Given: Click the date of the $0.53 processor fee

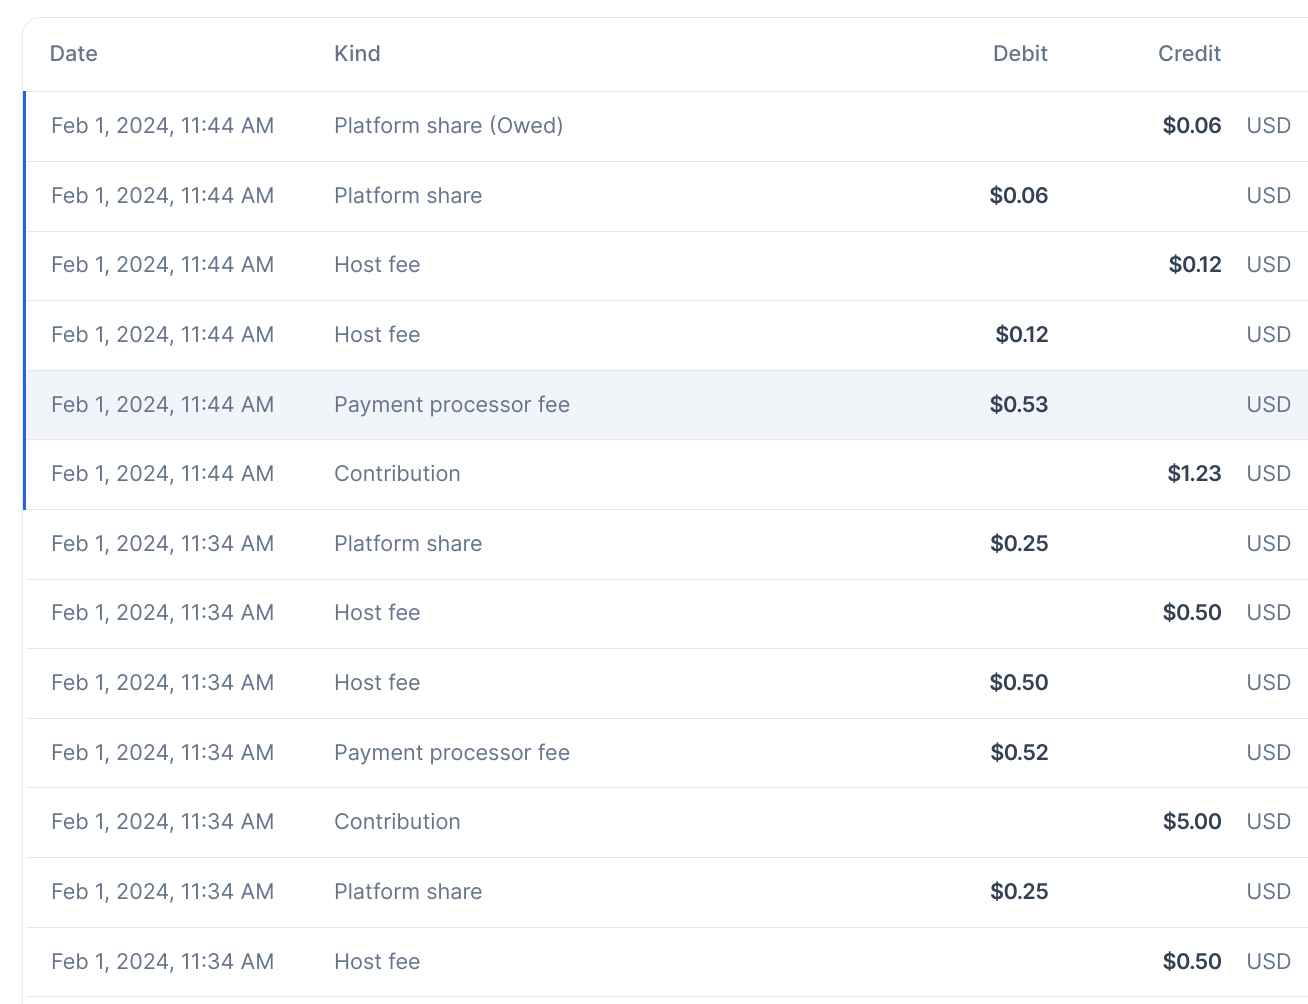Looking at the screenshot, I should [162, 405].
